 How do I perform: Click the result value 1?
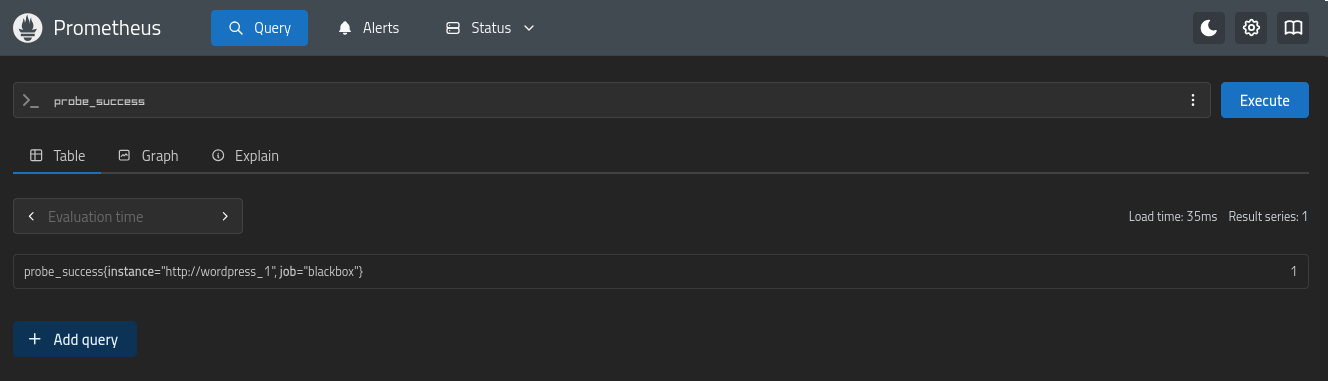pos(1293,271)
